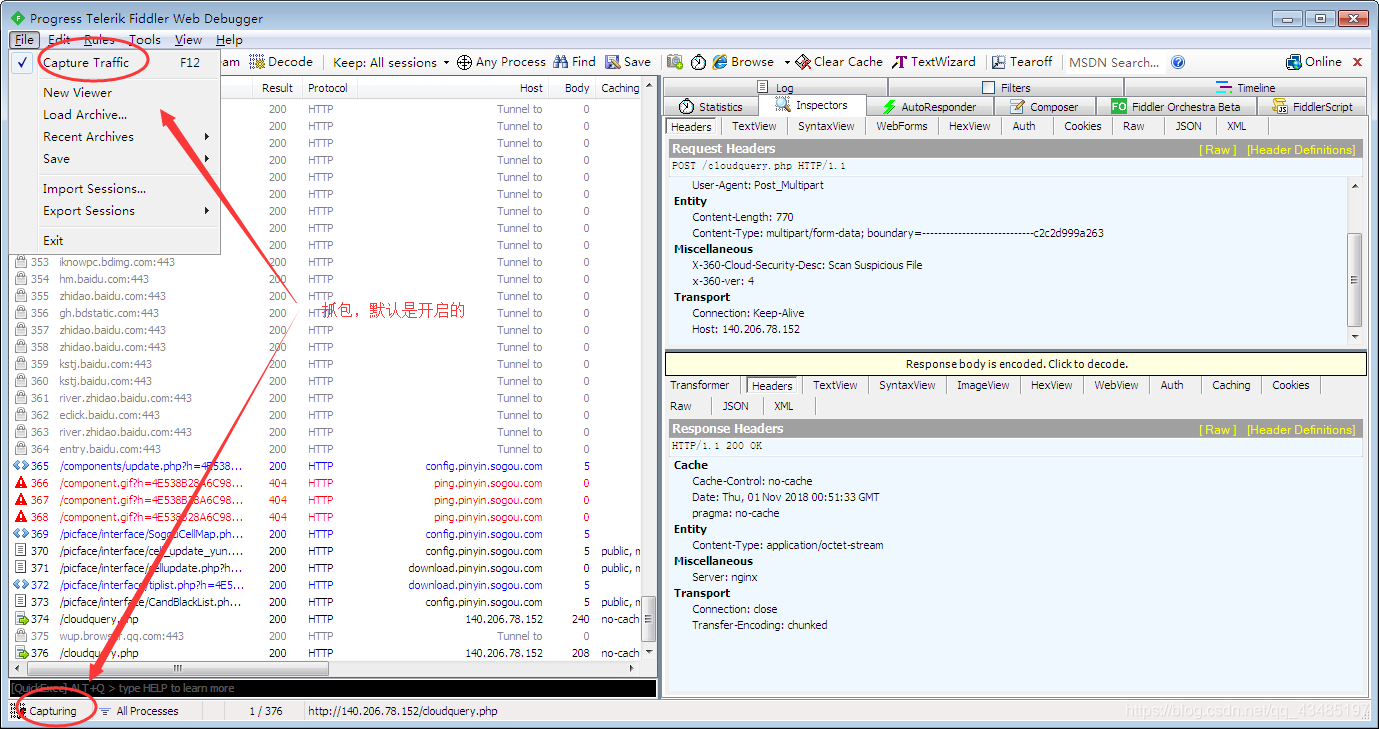The height and width of the screenshot is (729, 1379).
Task: Click the Tearoff toolbar button
Action: point(1022,62)
